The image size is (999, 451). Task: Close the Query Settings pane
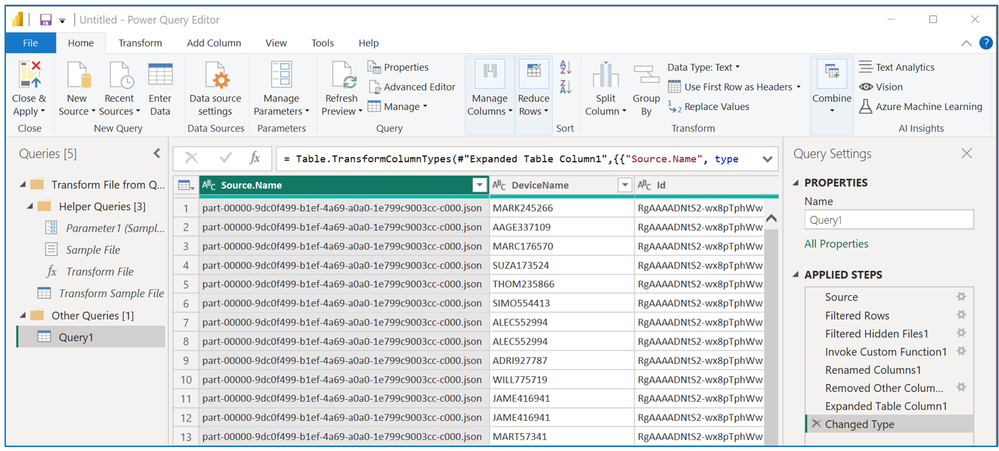[966, 154]
